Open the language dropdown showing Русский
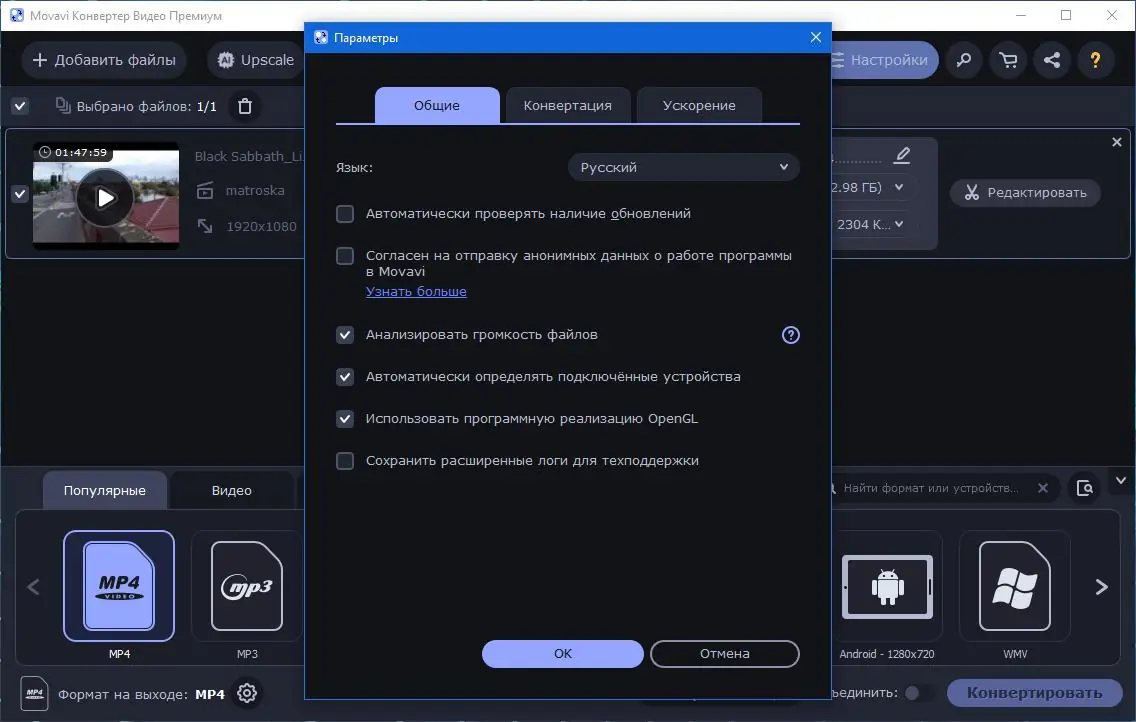This screenshot has width=1136, height=722. [684, 167]
